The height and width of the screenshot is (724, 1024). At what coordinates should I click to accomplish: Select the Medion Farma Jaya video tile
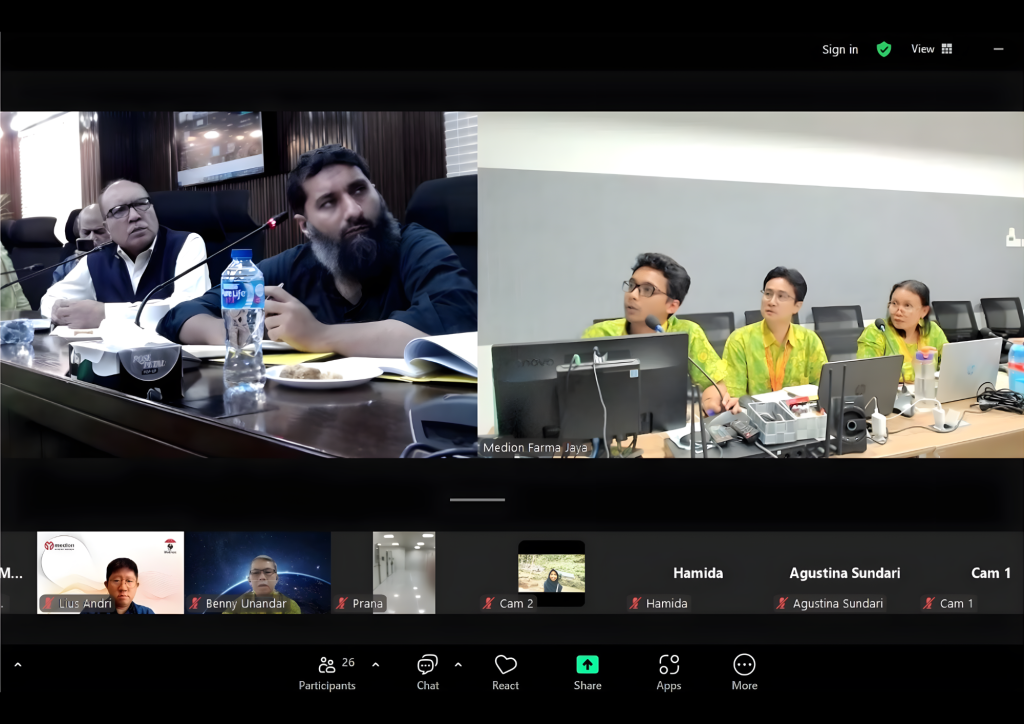[x=750, y=285]
